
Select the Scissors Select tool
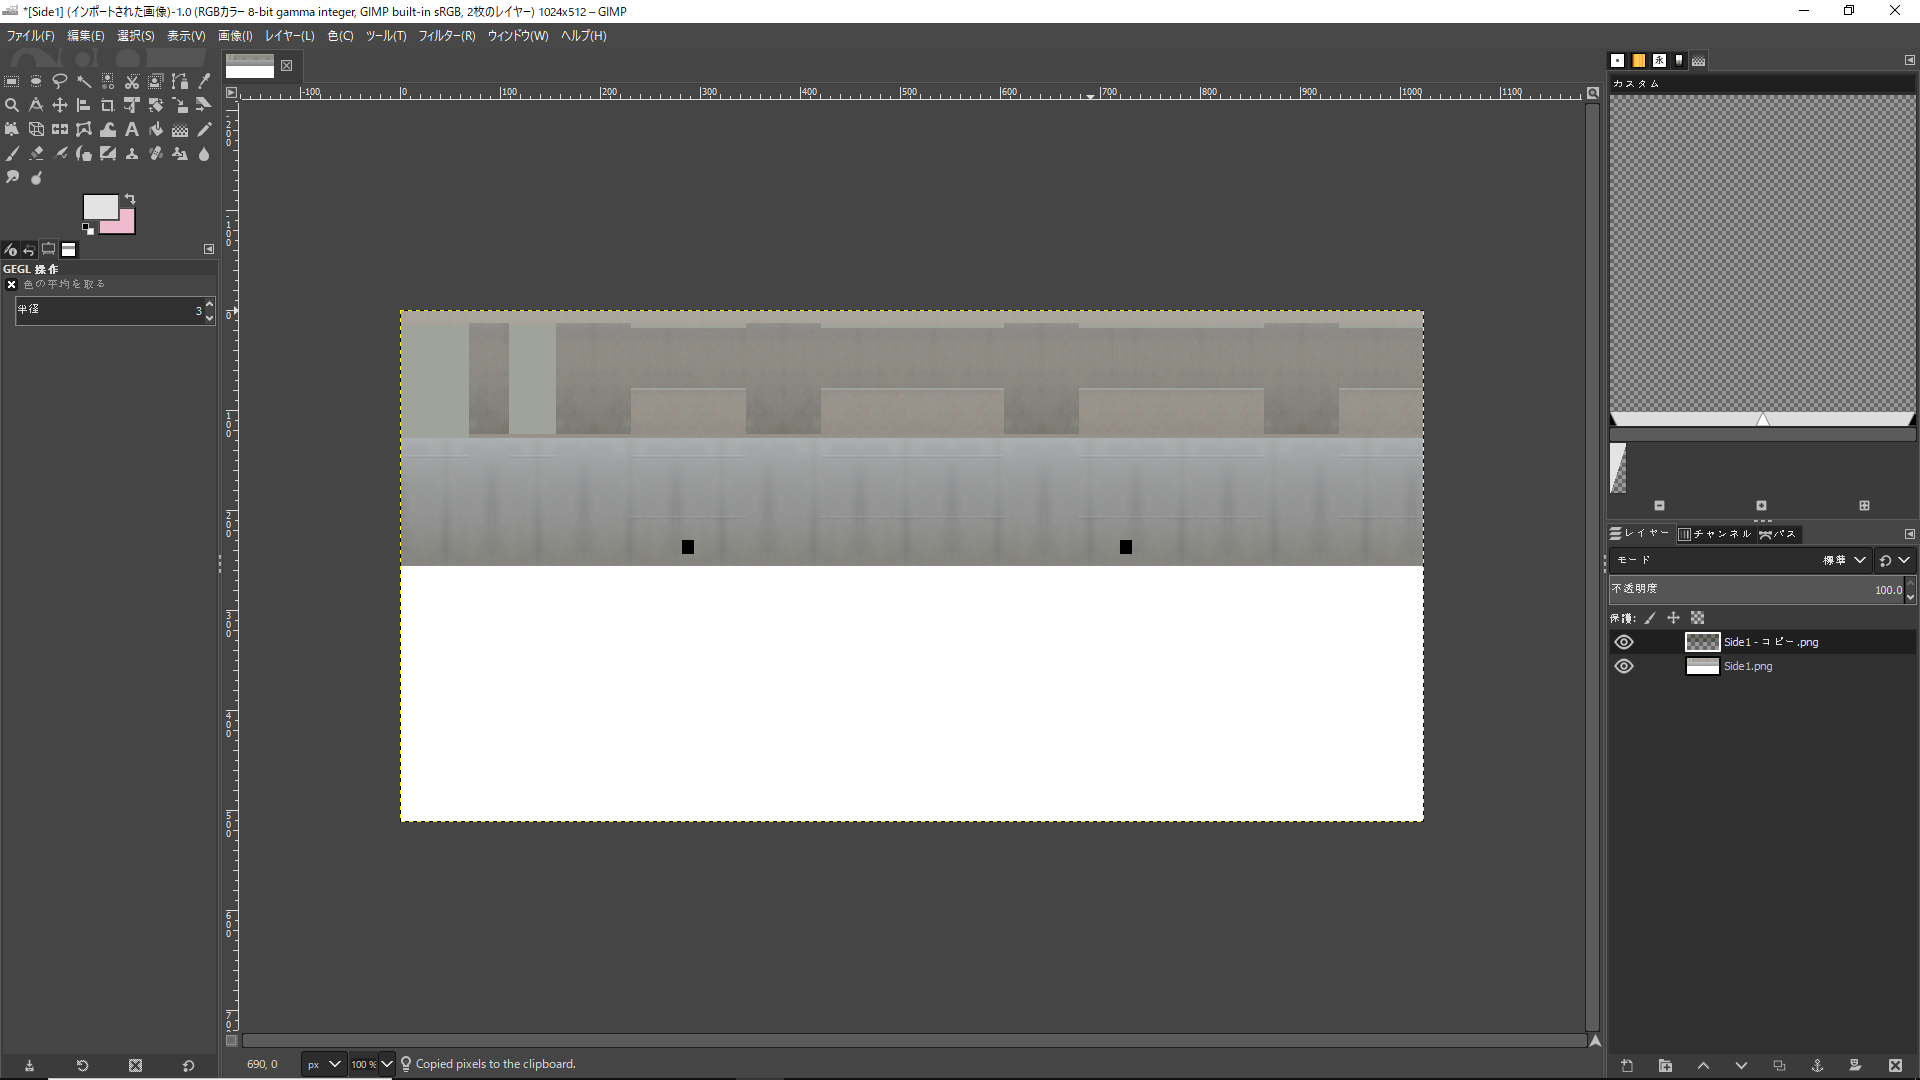tap(132, 81)
